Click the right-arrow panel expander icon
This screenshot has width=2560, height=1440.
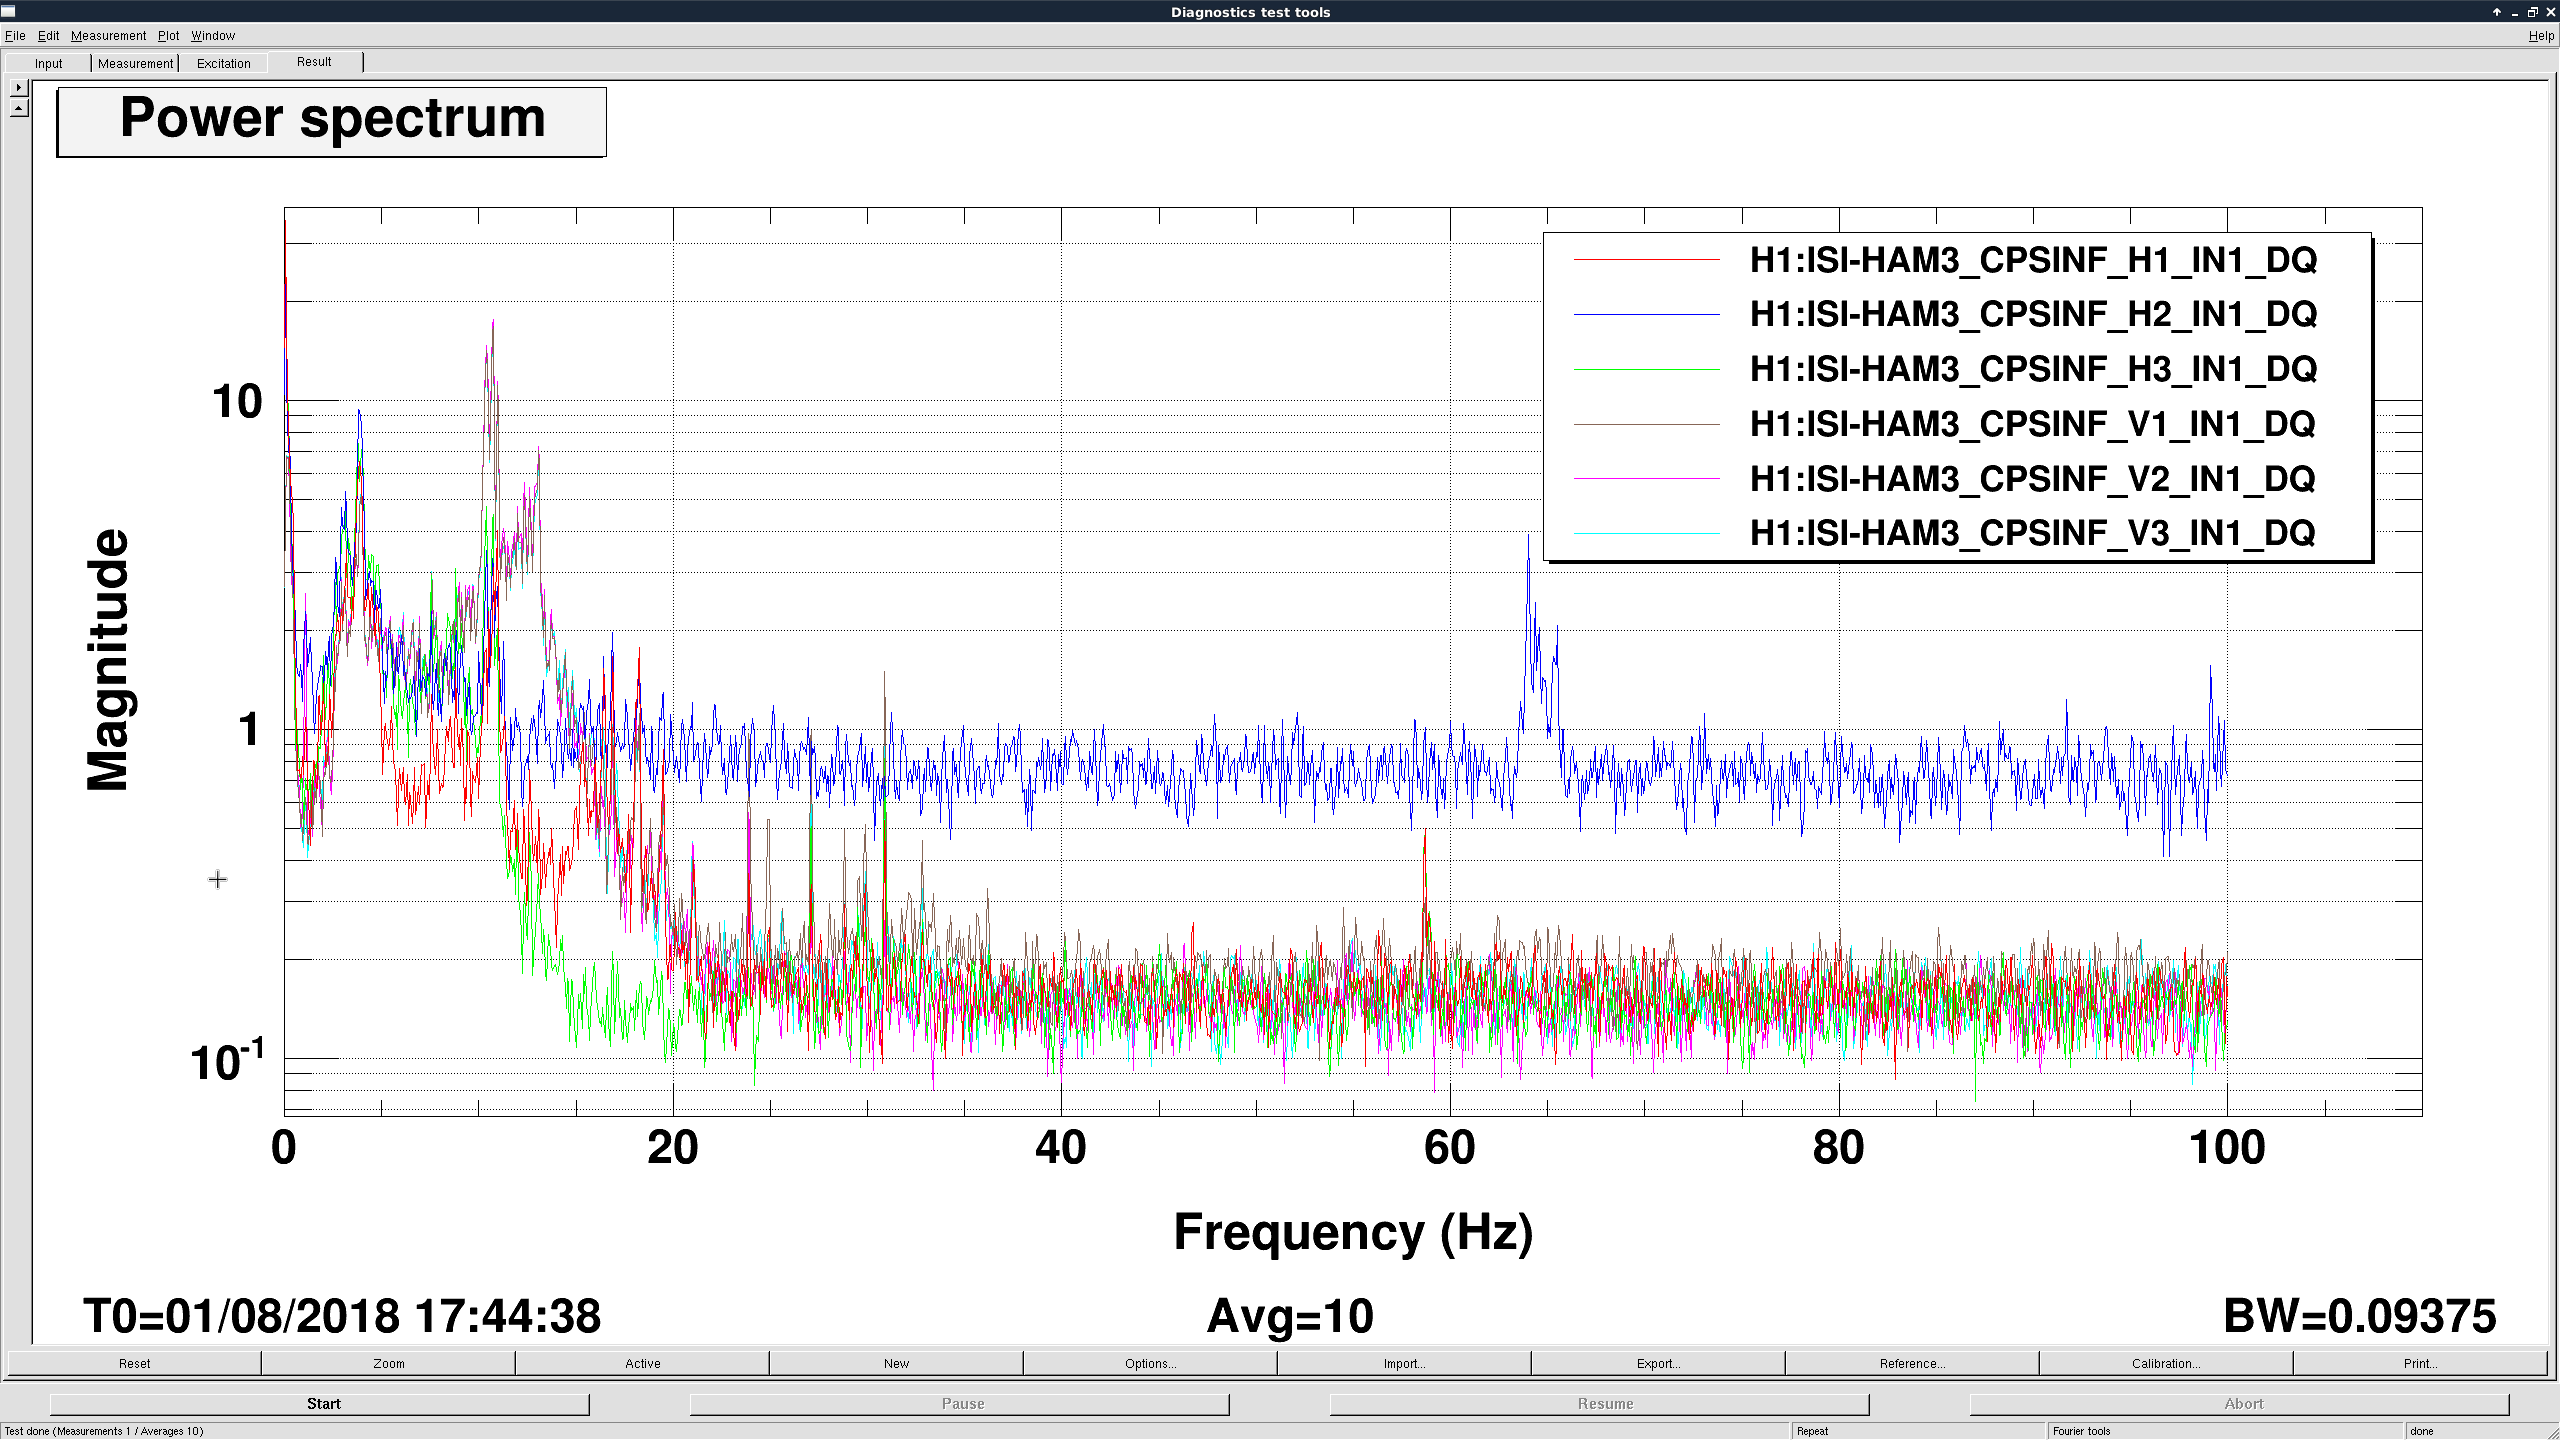(19, 88)
